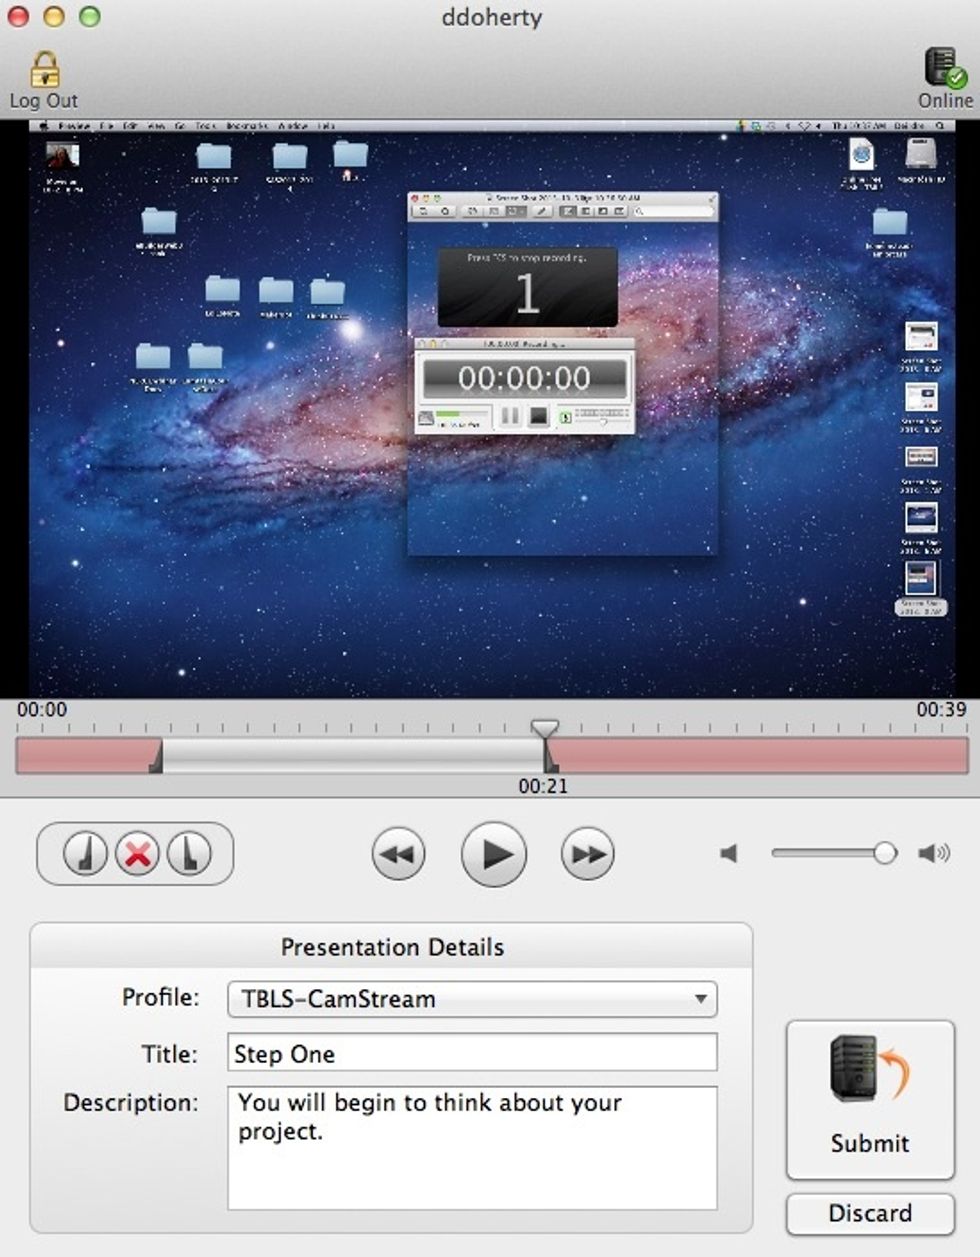Viewport: 980px width, 1257px height.
Task: Set the trim start point marker button
Action: (x=85, y=854)
